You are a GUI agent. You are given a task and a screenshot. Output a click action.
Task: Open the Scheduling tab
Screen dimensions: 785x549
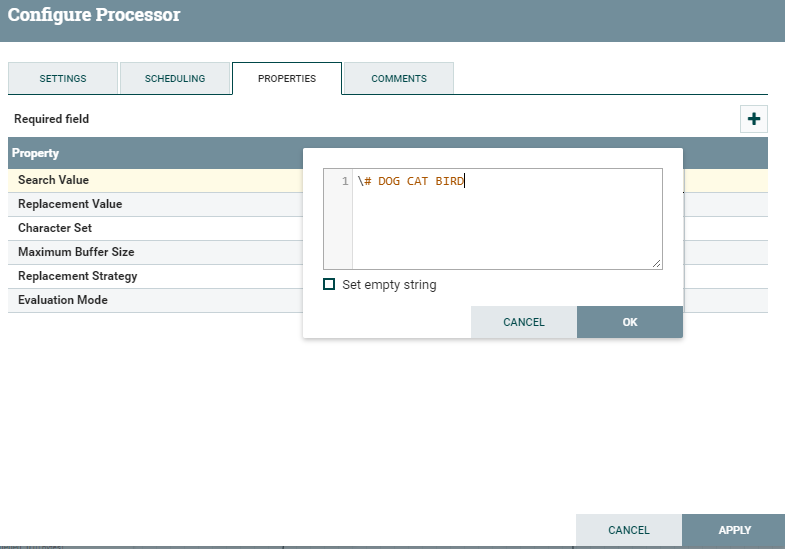175,79
